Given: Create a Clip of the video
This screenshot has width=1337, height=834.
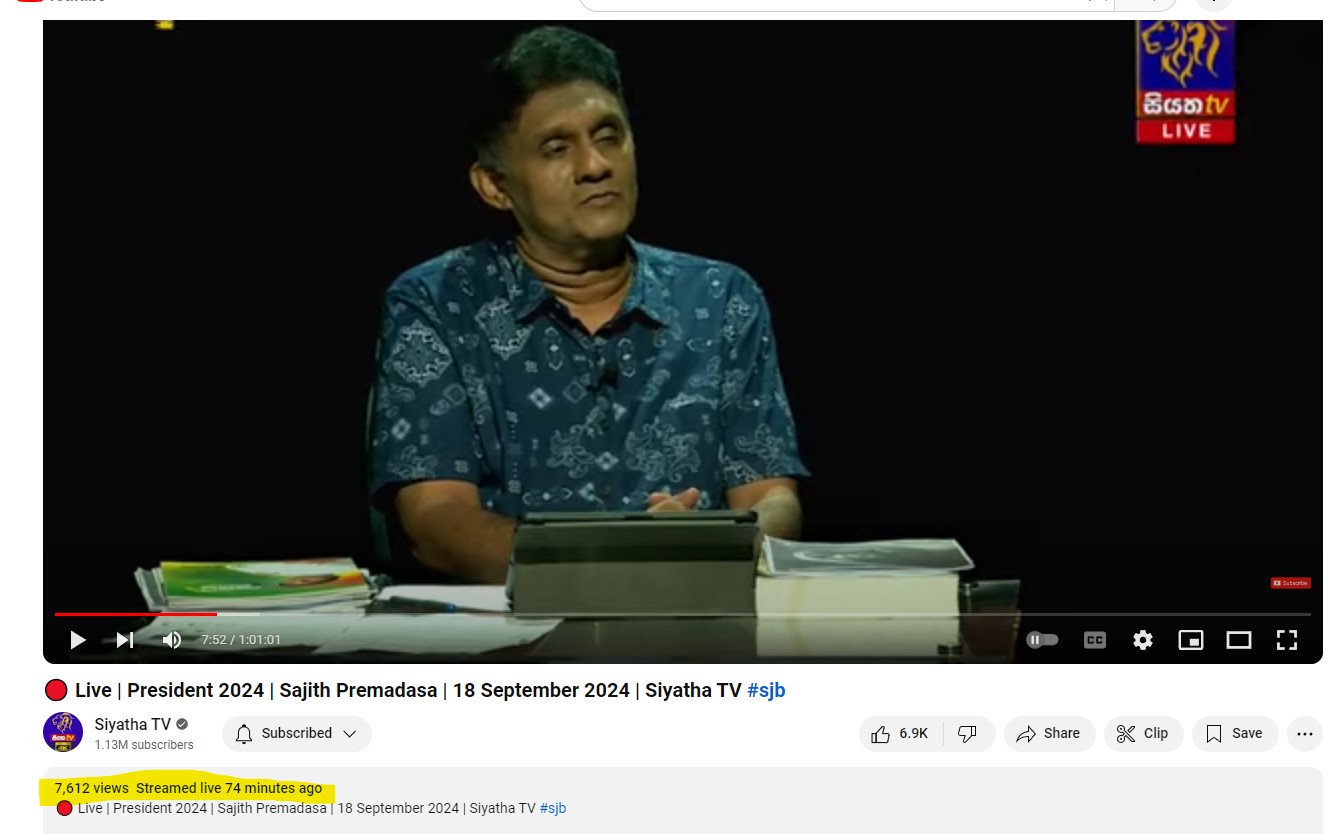Looking at the screenshot, I should point(1143,733).
